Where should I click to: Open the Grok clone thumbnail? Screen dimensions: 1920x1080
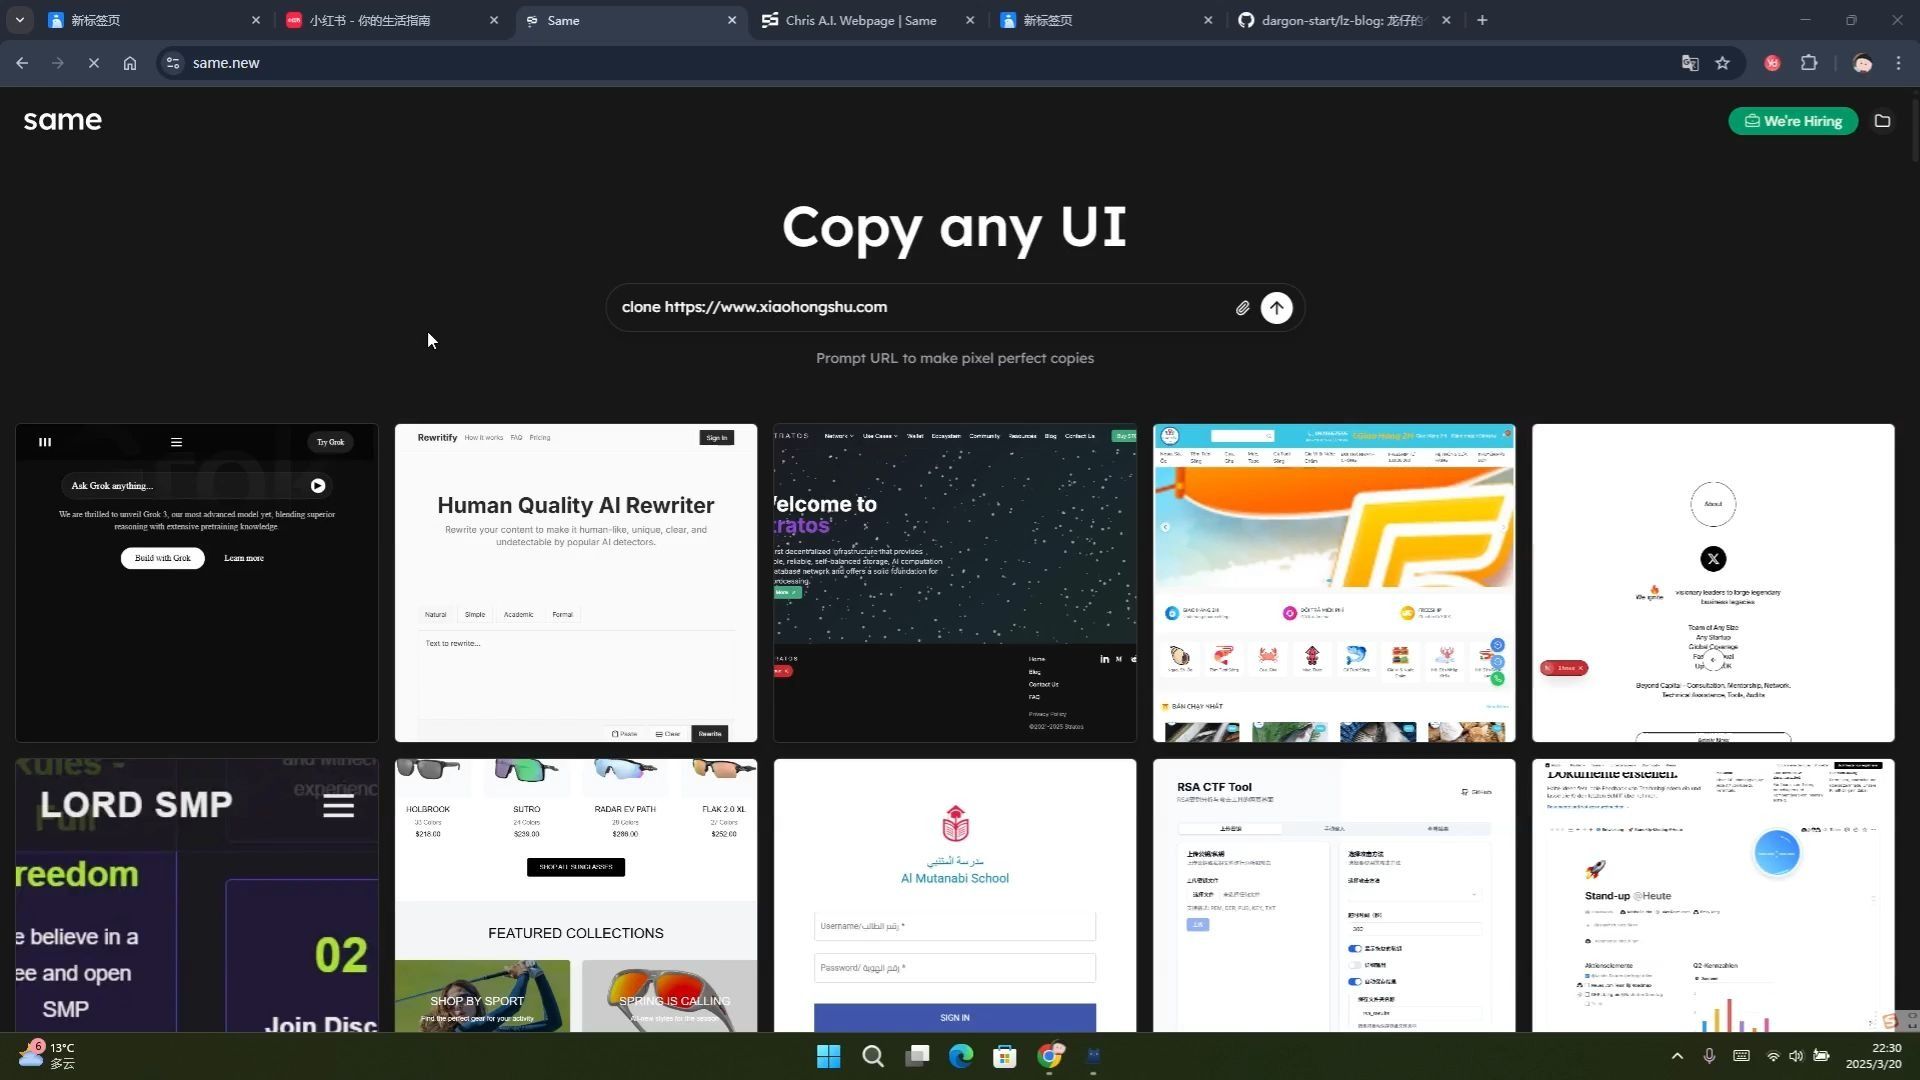point(197,583)
